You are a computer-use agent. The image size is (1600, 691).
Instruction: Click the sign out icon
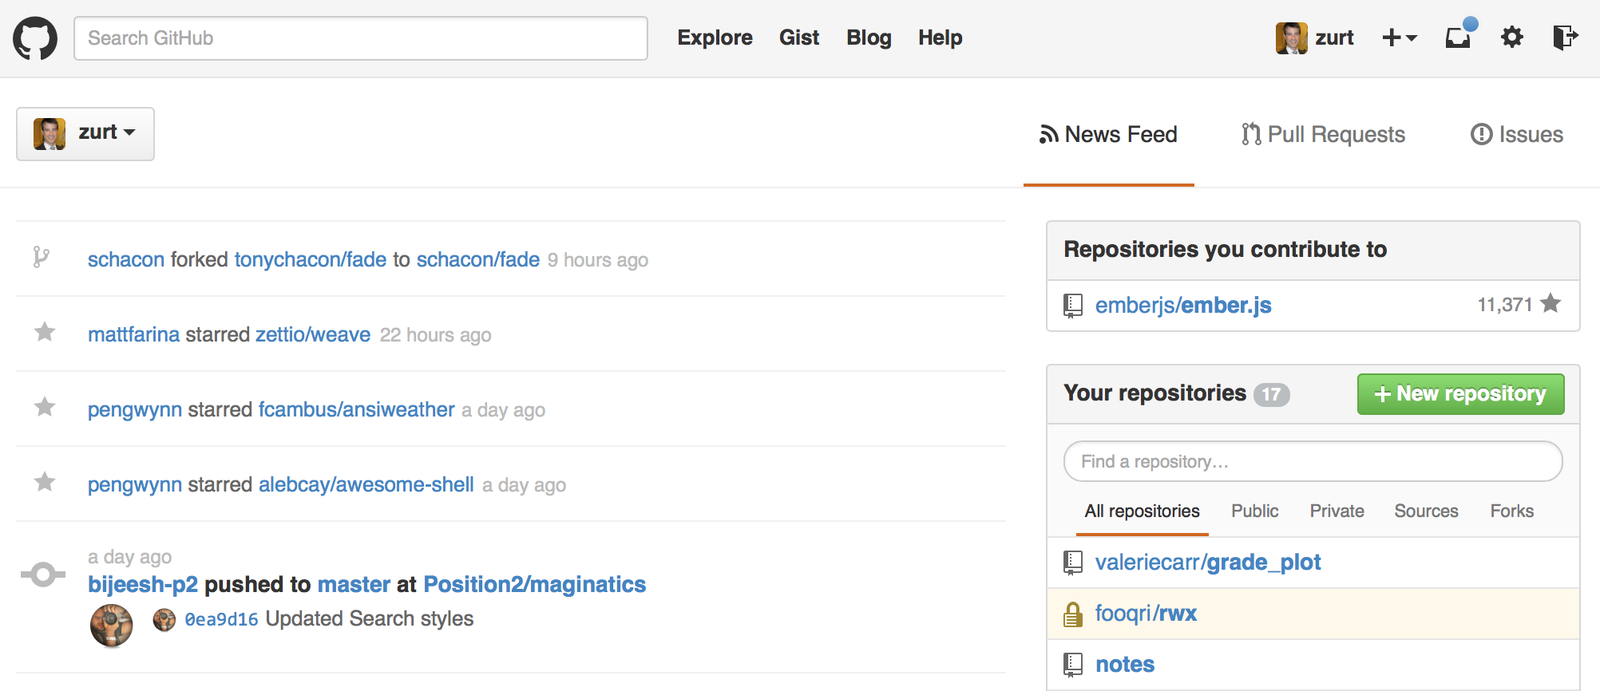tap(1565, 37)
